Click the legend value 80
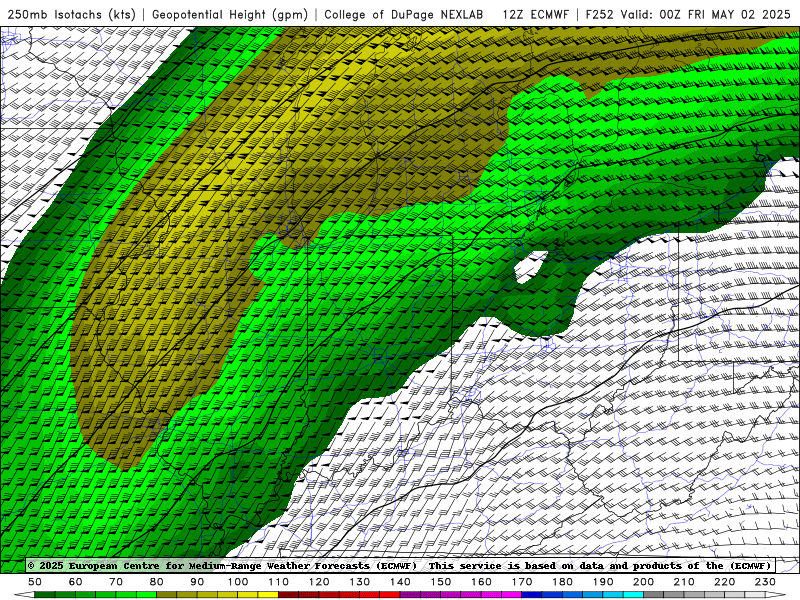Viewport: 800px width, 600px height. tap(157, 582)
